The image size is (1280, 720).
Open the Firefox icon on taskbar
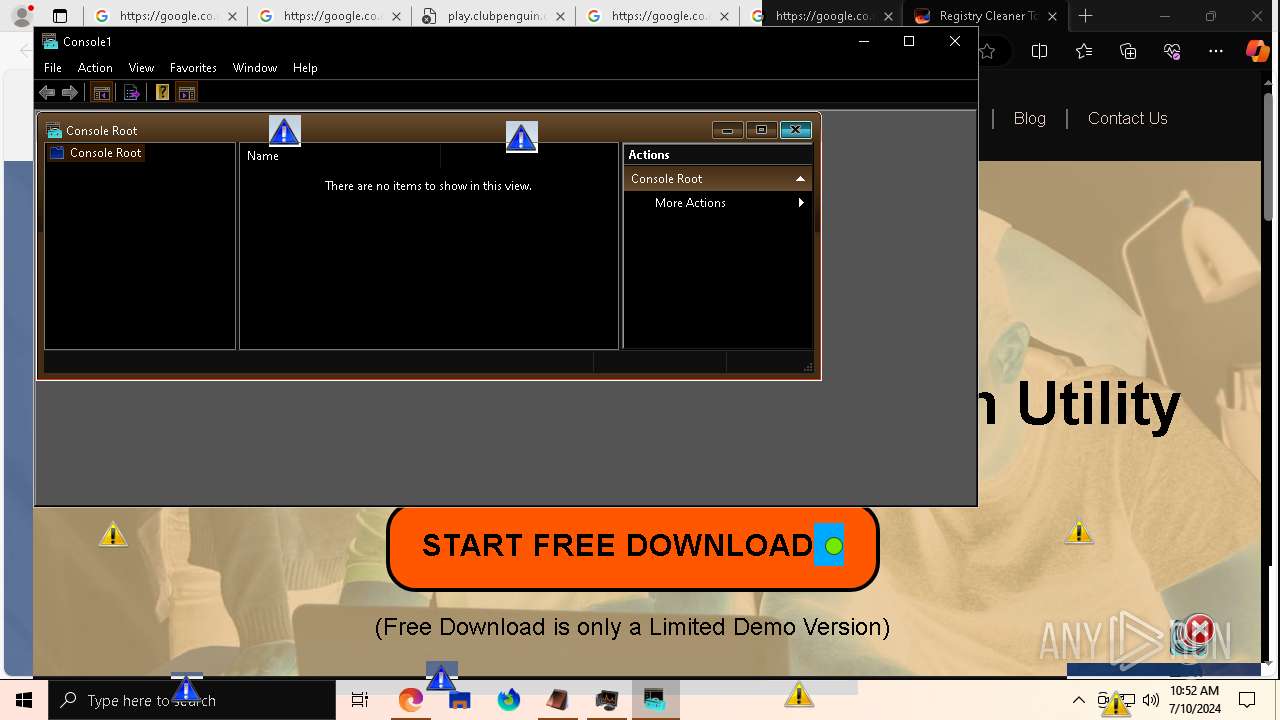click(x=508, y=700)
